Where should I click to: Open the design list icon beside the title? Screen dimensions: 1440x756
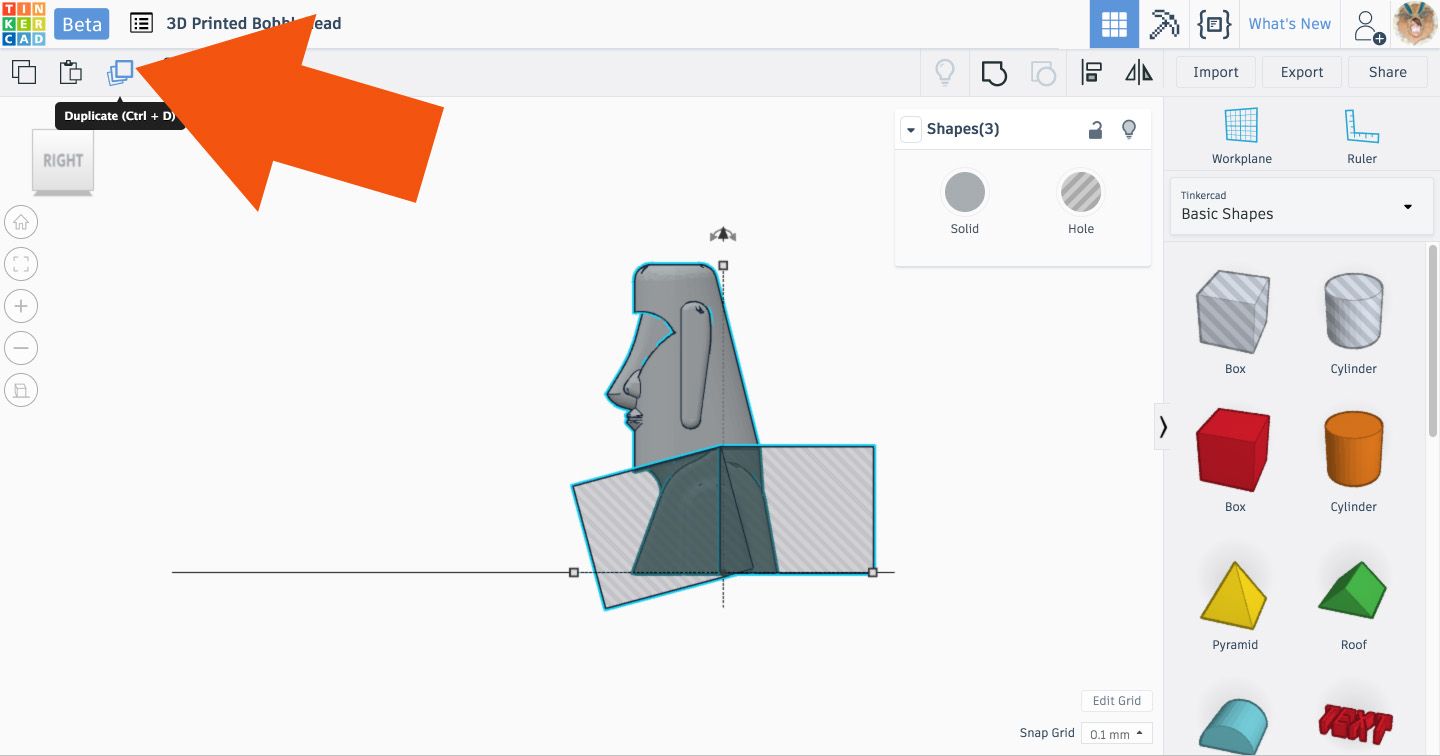point(142,23)
